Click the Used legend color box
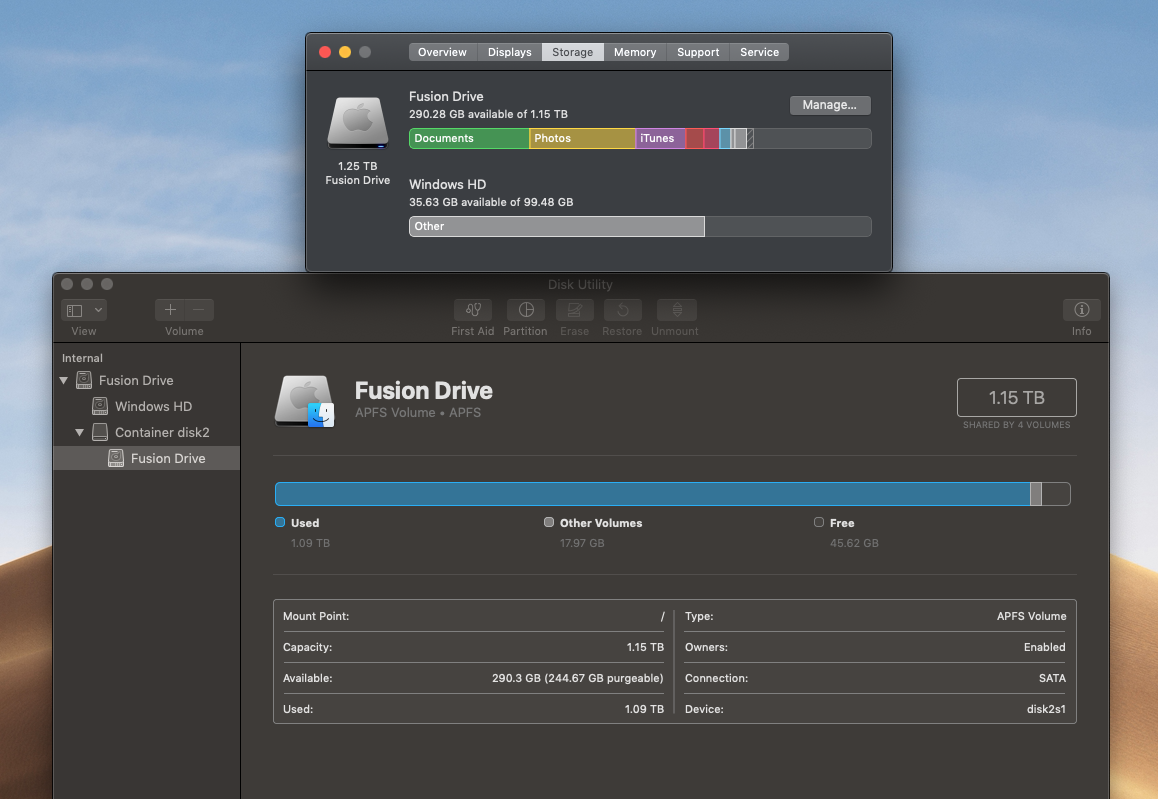 coord(280,522)
